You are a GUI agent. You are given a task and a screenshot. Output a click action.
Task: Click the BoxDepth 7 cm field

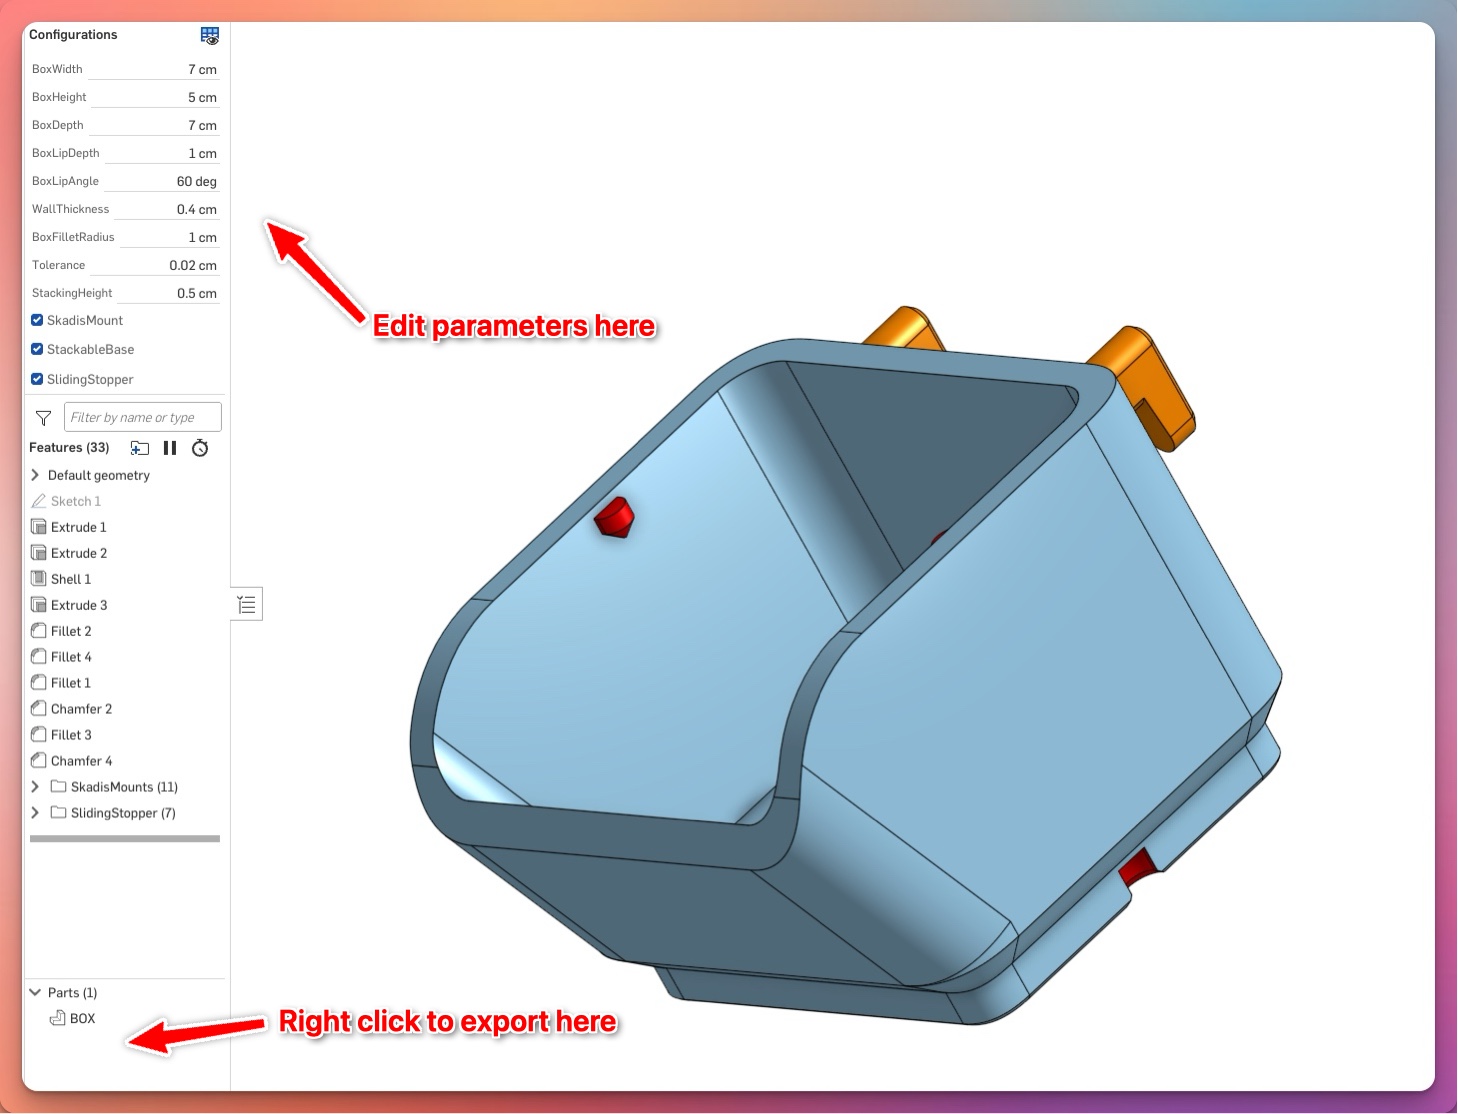click(154, 125)
